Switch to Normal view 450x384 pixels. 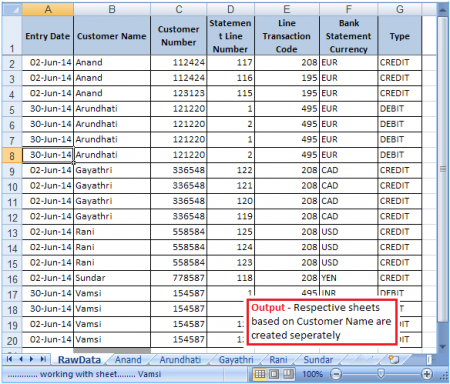(260, 374)
